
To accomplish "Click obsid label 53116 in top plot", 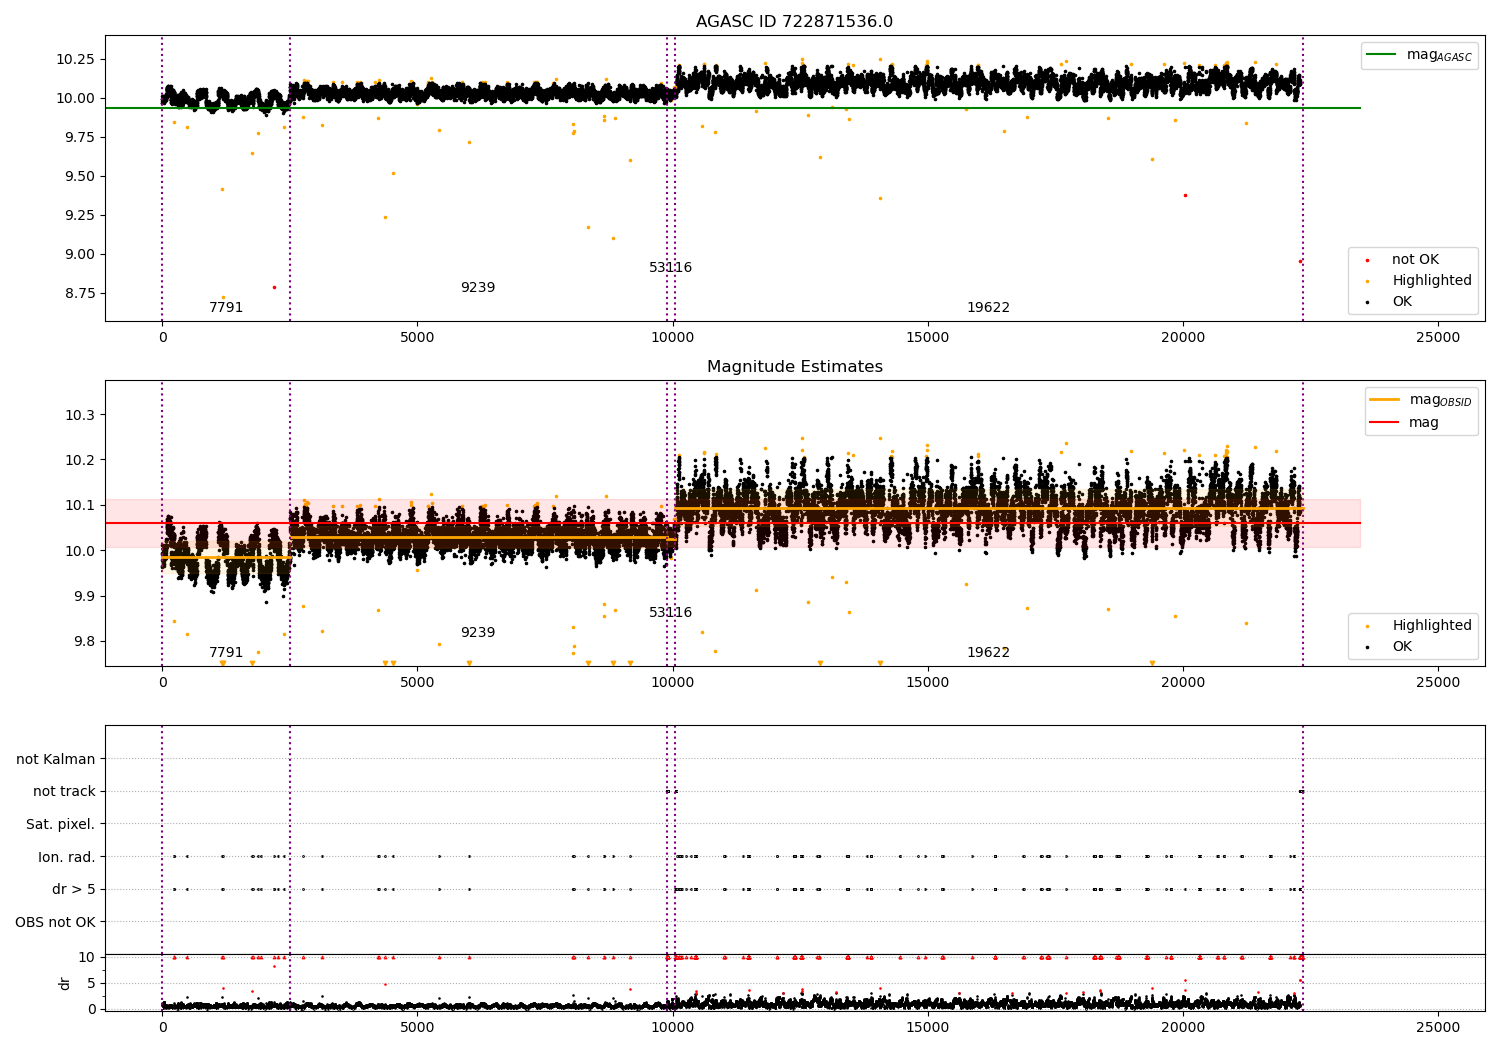I will click(670, 268).
